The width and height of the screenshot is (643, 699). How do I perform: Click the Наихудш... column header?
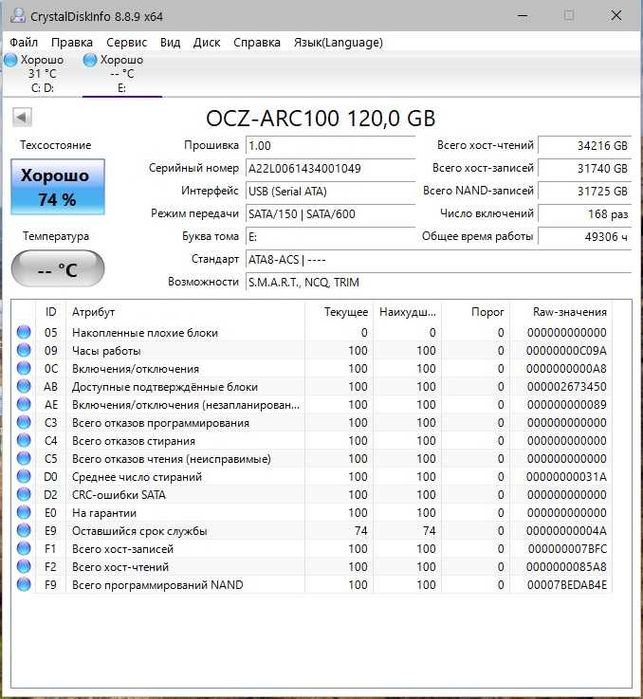408,312
